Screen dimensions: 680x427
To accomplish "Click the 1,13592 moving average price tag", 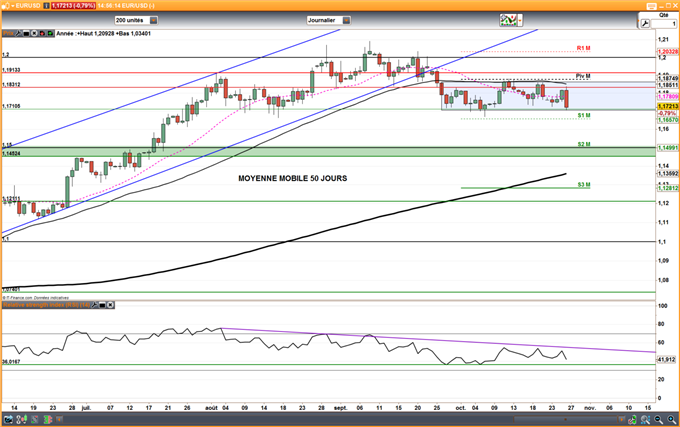I will click(x=668, y=173).
